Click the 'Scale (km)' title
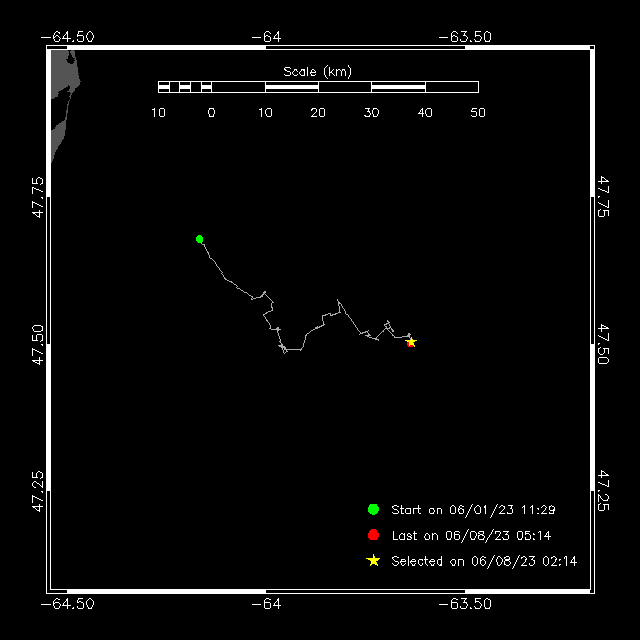This screenshot has height=640, width=640. click(x=318, y=72)
